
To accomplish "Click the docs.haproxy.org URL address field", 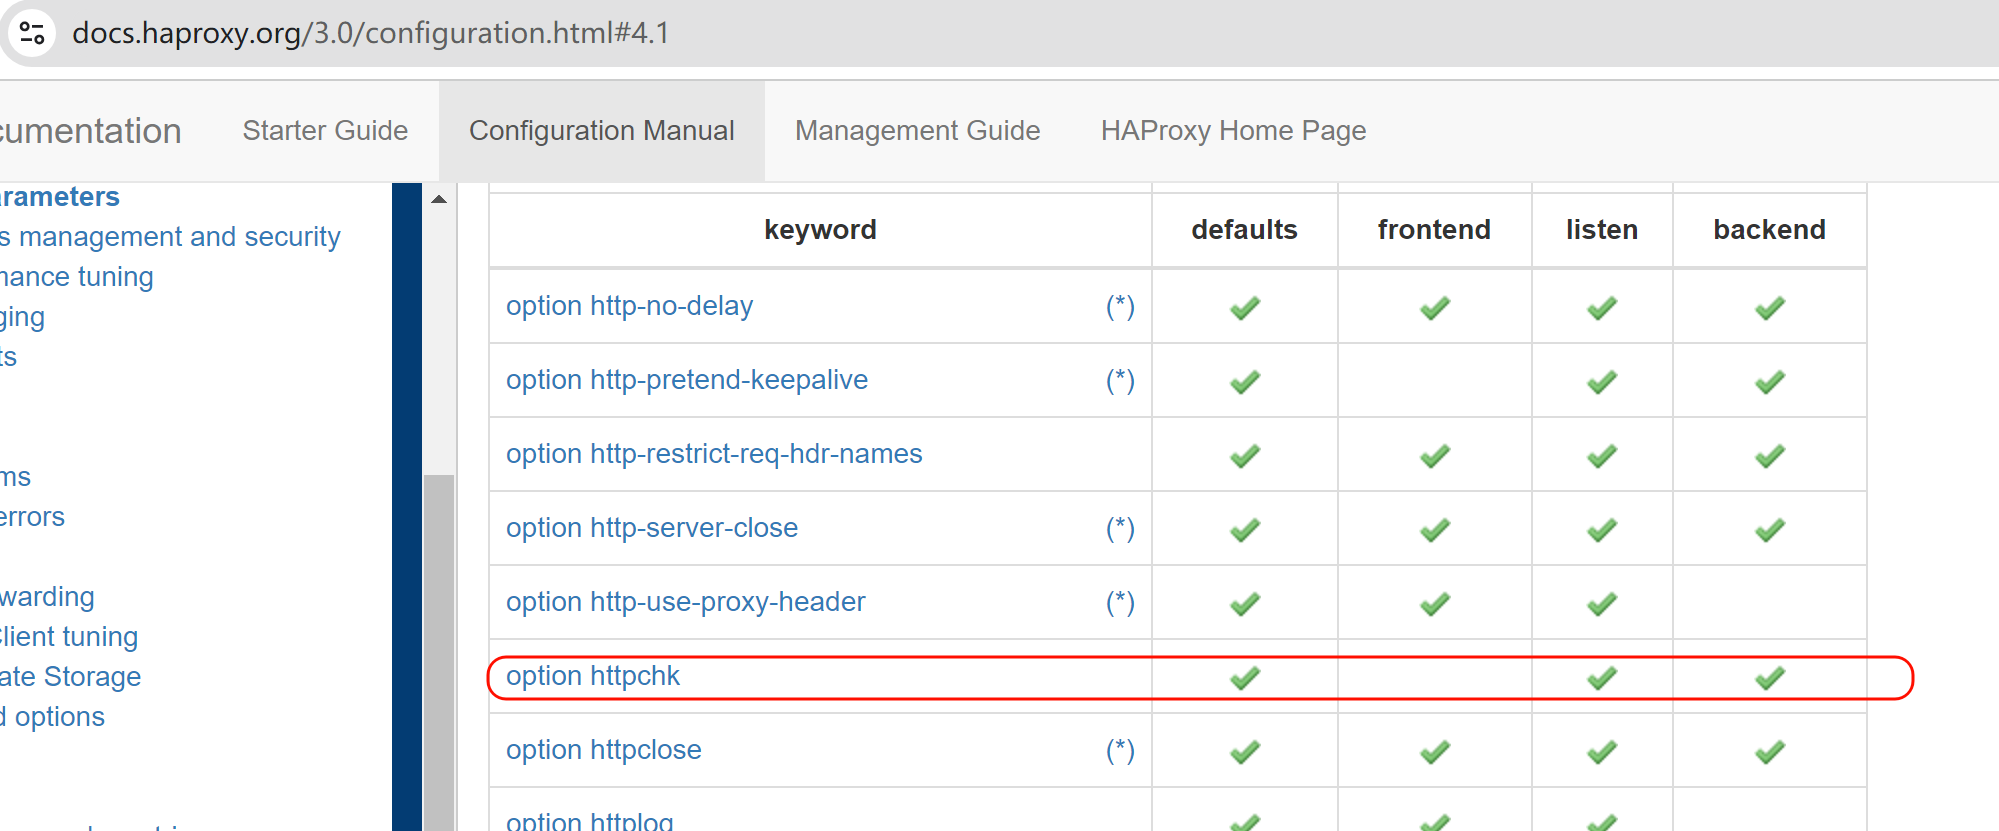I will (370, 33).
